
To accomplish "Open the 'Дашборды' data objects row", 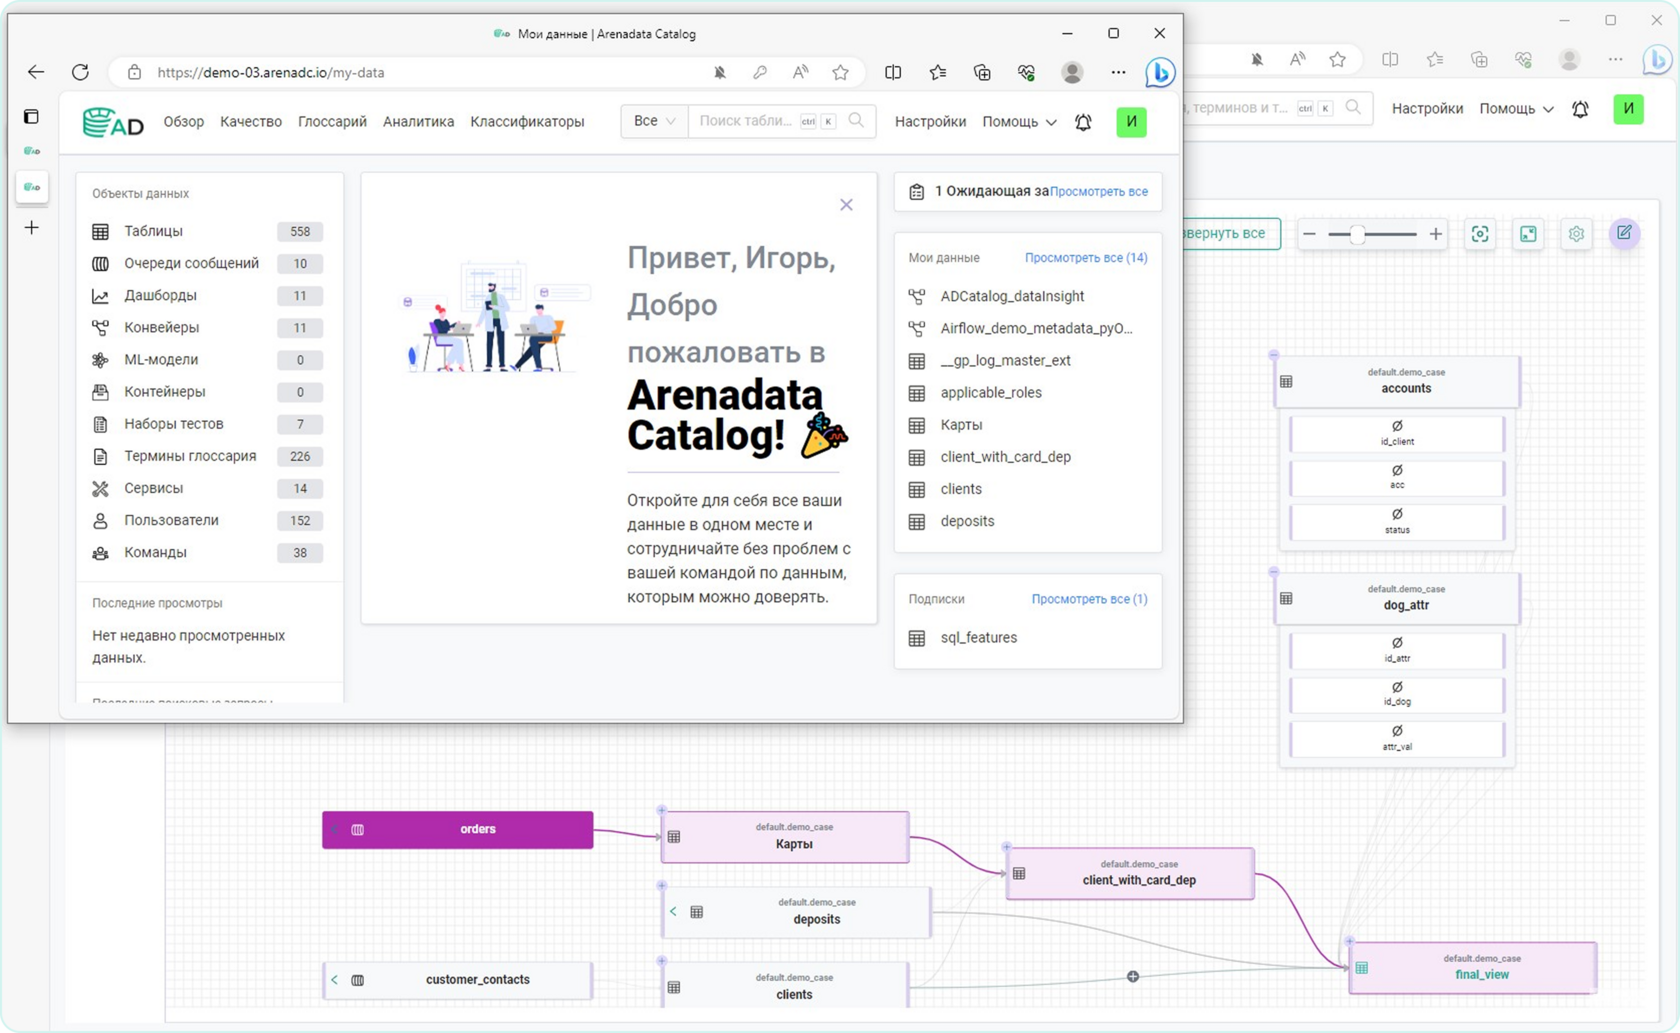I will click(x=208, y=296).
